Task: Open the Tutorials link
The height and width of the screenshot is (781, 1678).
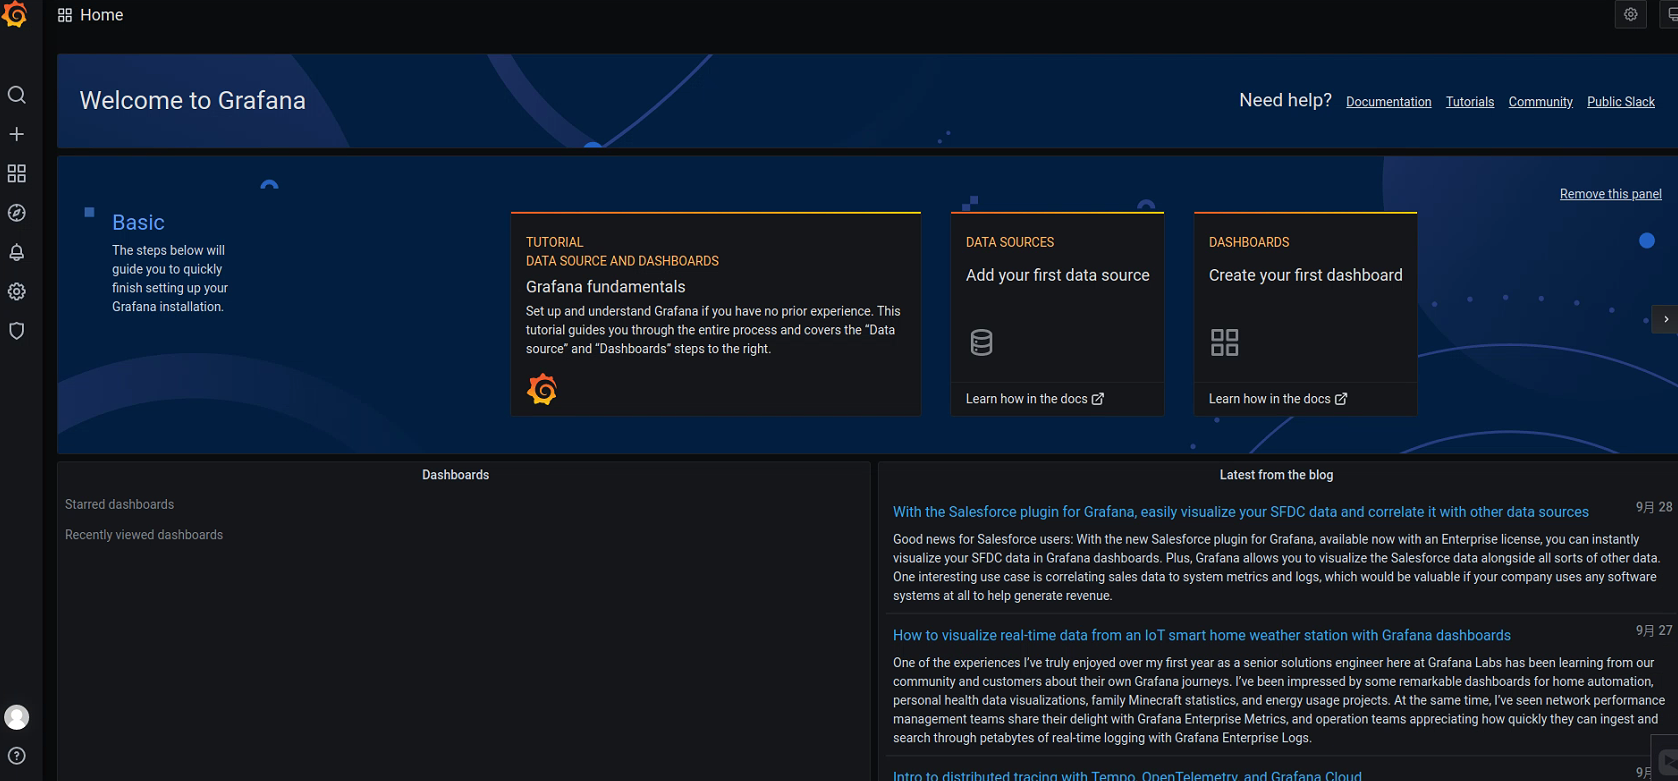Action: [1470, 102]
